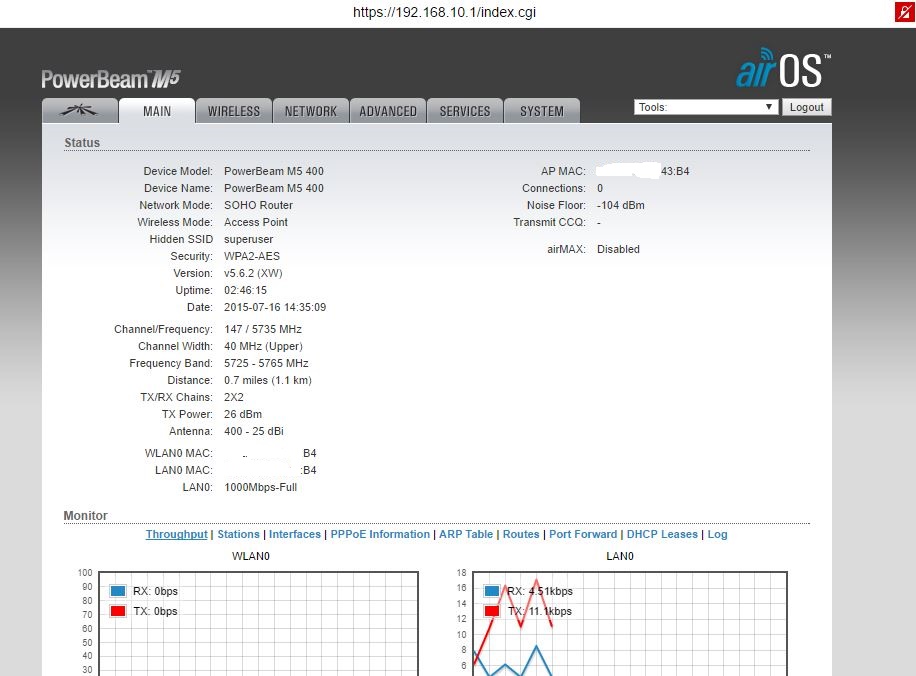Select Frequency Band value 5725 - 5765 MHz
916x676 pixels.
click(266, 363)
